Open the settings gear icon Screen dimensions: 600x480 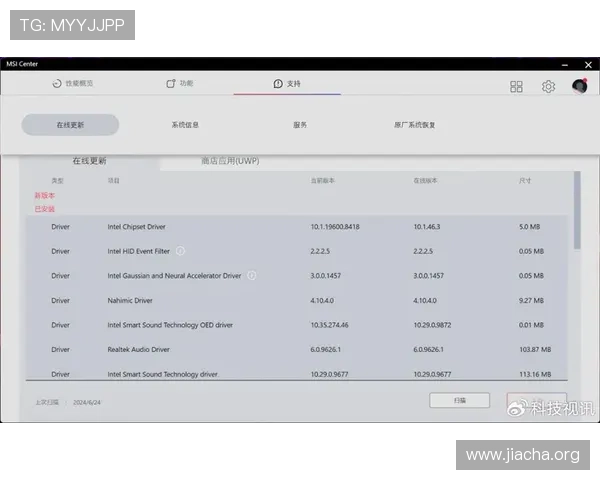pyautogui.click(x=548, y=87)
